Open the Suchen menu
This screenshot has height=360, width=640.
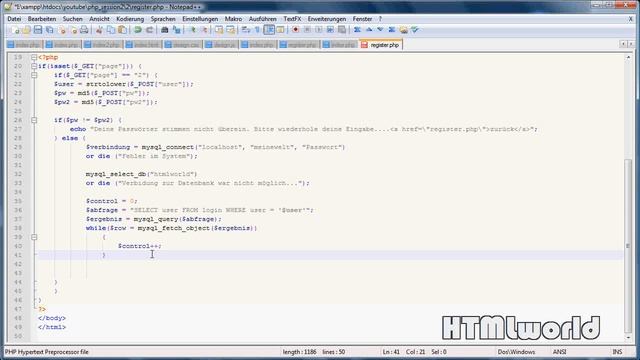tap(72, 19)
